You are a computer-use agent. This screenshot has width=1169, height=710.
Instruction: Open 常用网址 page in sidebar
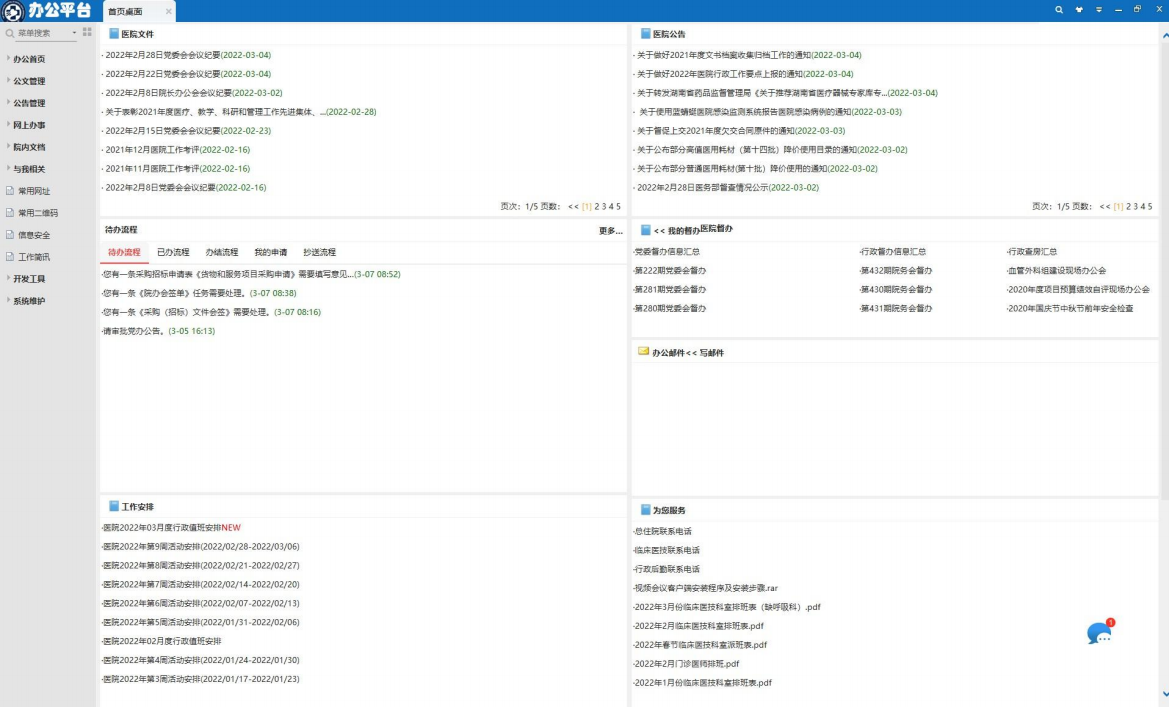tap(34, 191)
